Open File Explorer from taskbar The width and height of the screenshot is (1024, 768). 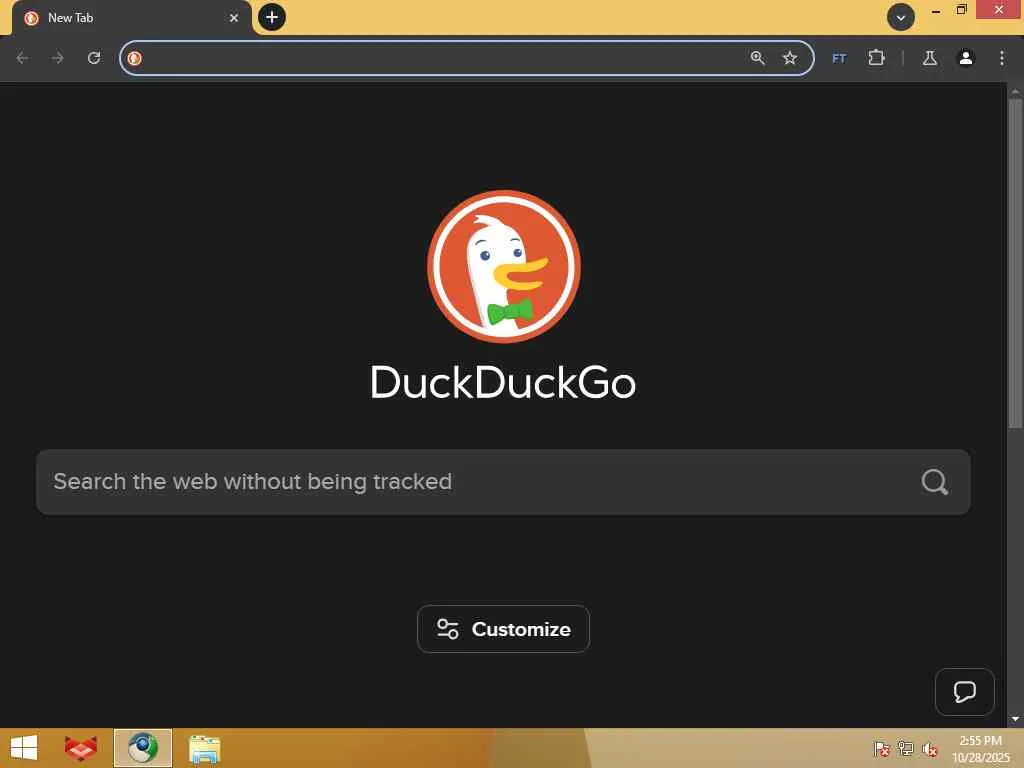(204, 749)
